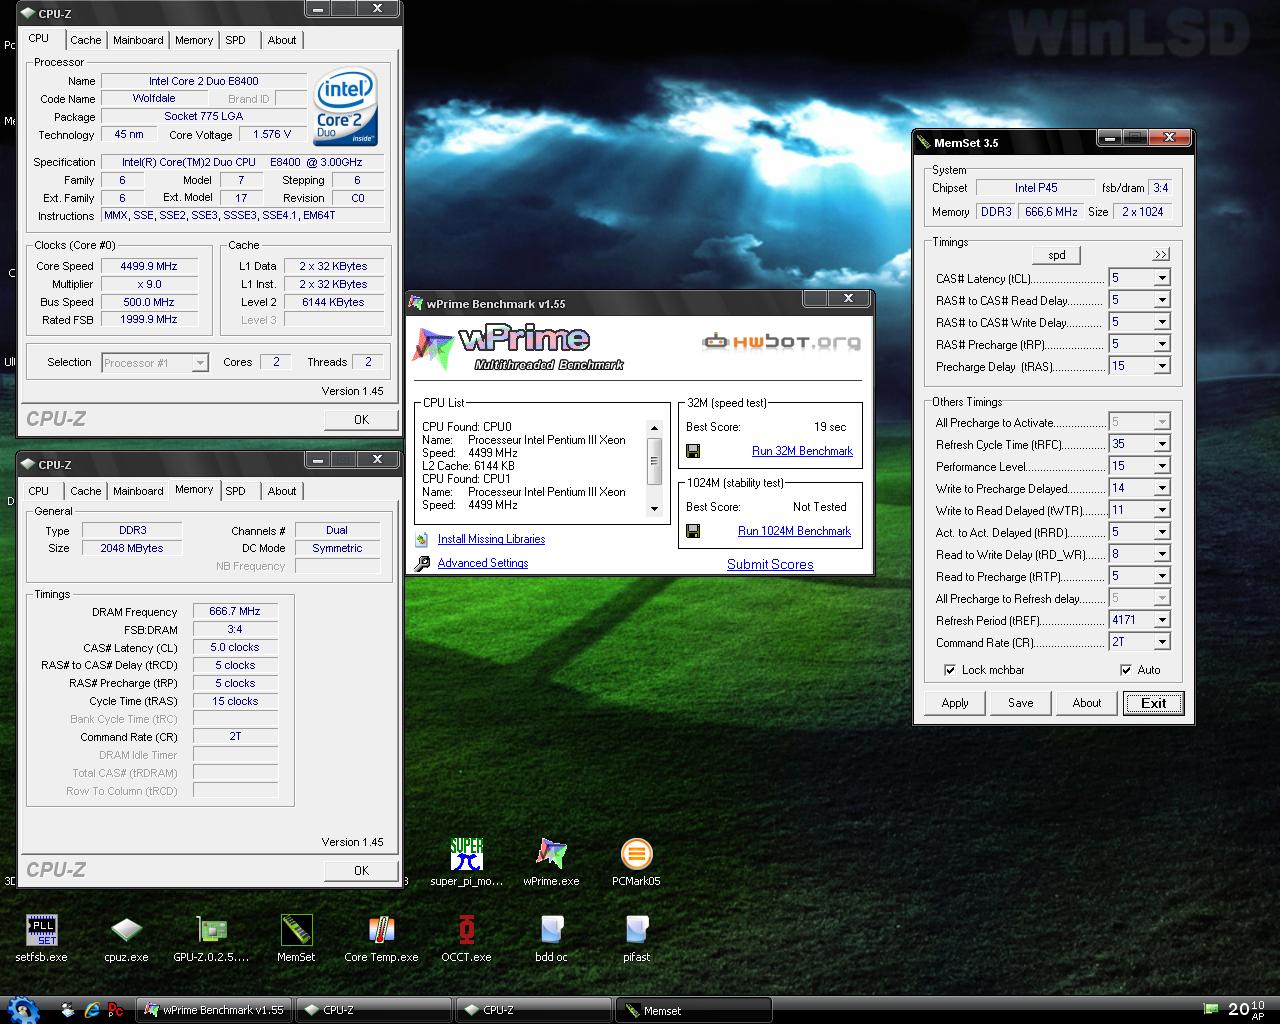Open RAS# to CAS# Write Delay dropdown
Image resolution: width=1280 pixels, height=1024 pixels.
click(x=1162, y=322)
